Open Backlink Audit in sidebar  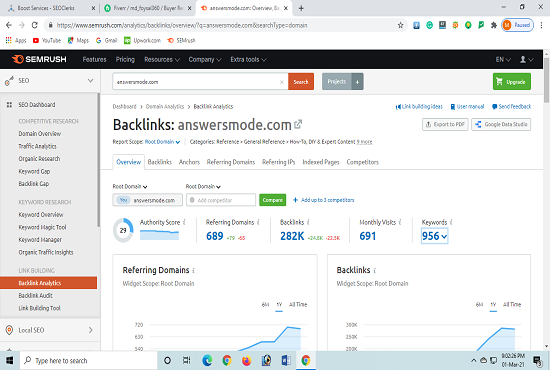(35, 296)
